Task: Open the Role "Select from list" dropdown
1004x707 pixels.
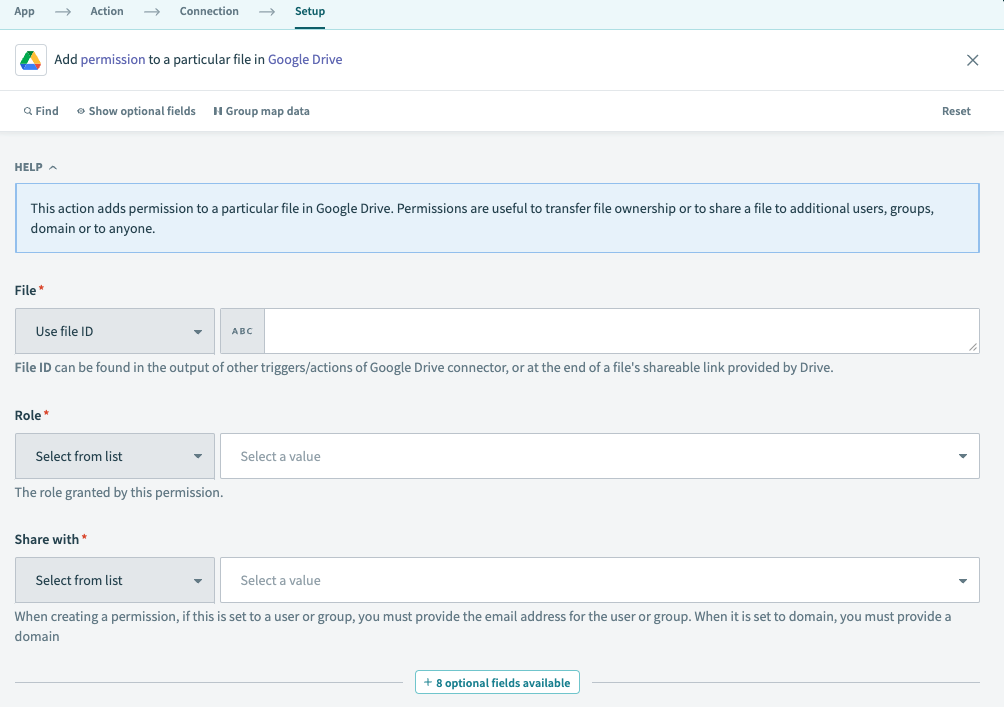Action: (114, 455)
